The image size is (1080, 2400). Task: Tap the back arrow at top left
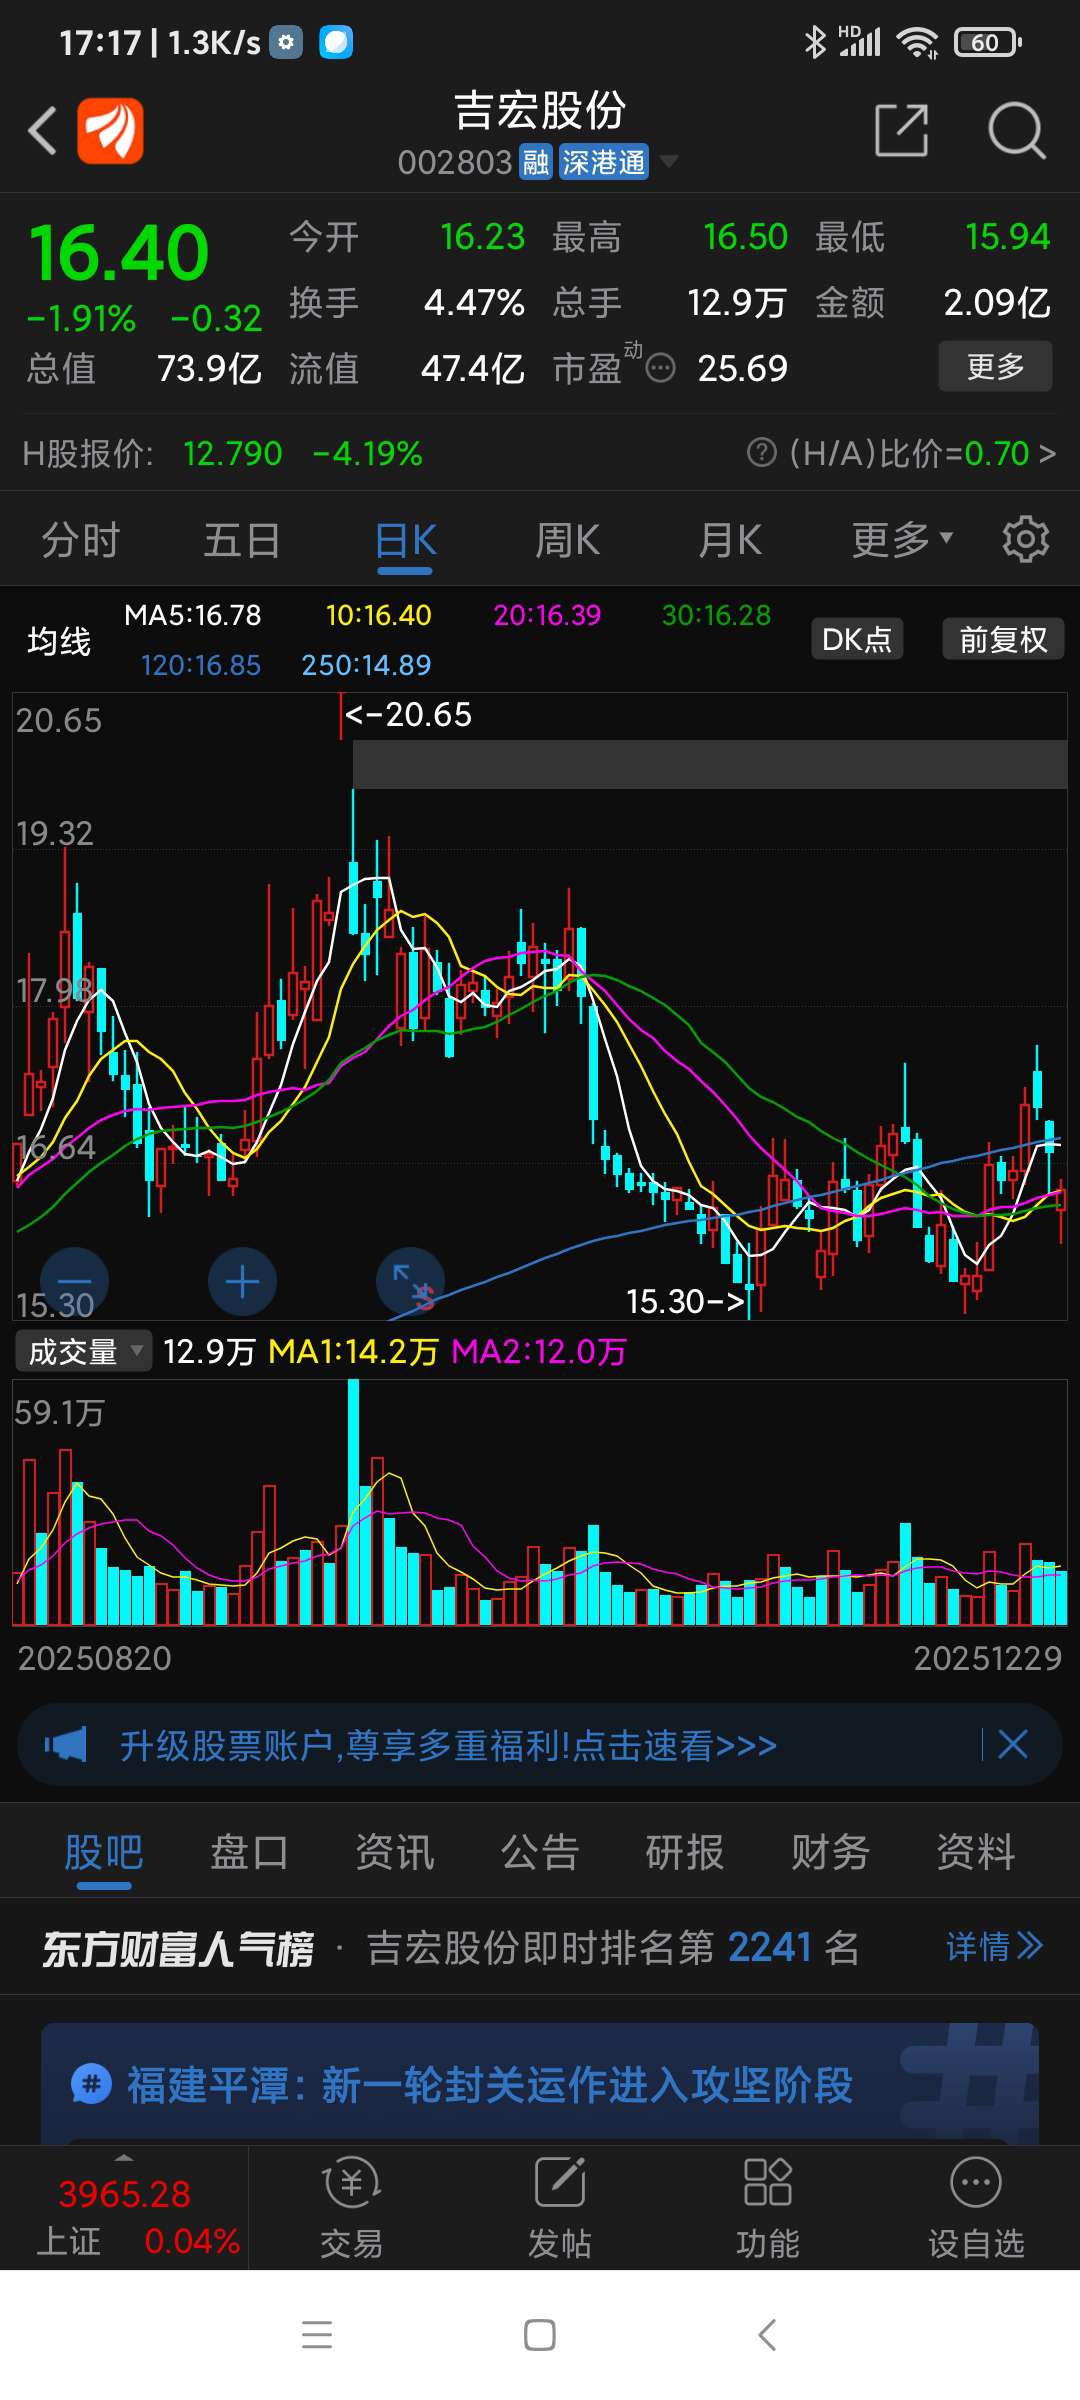(42, 131)
